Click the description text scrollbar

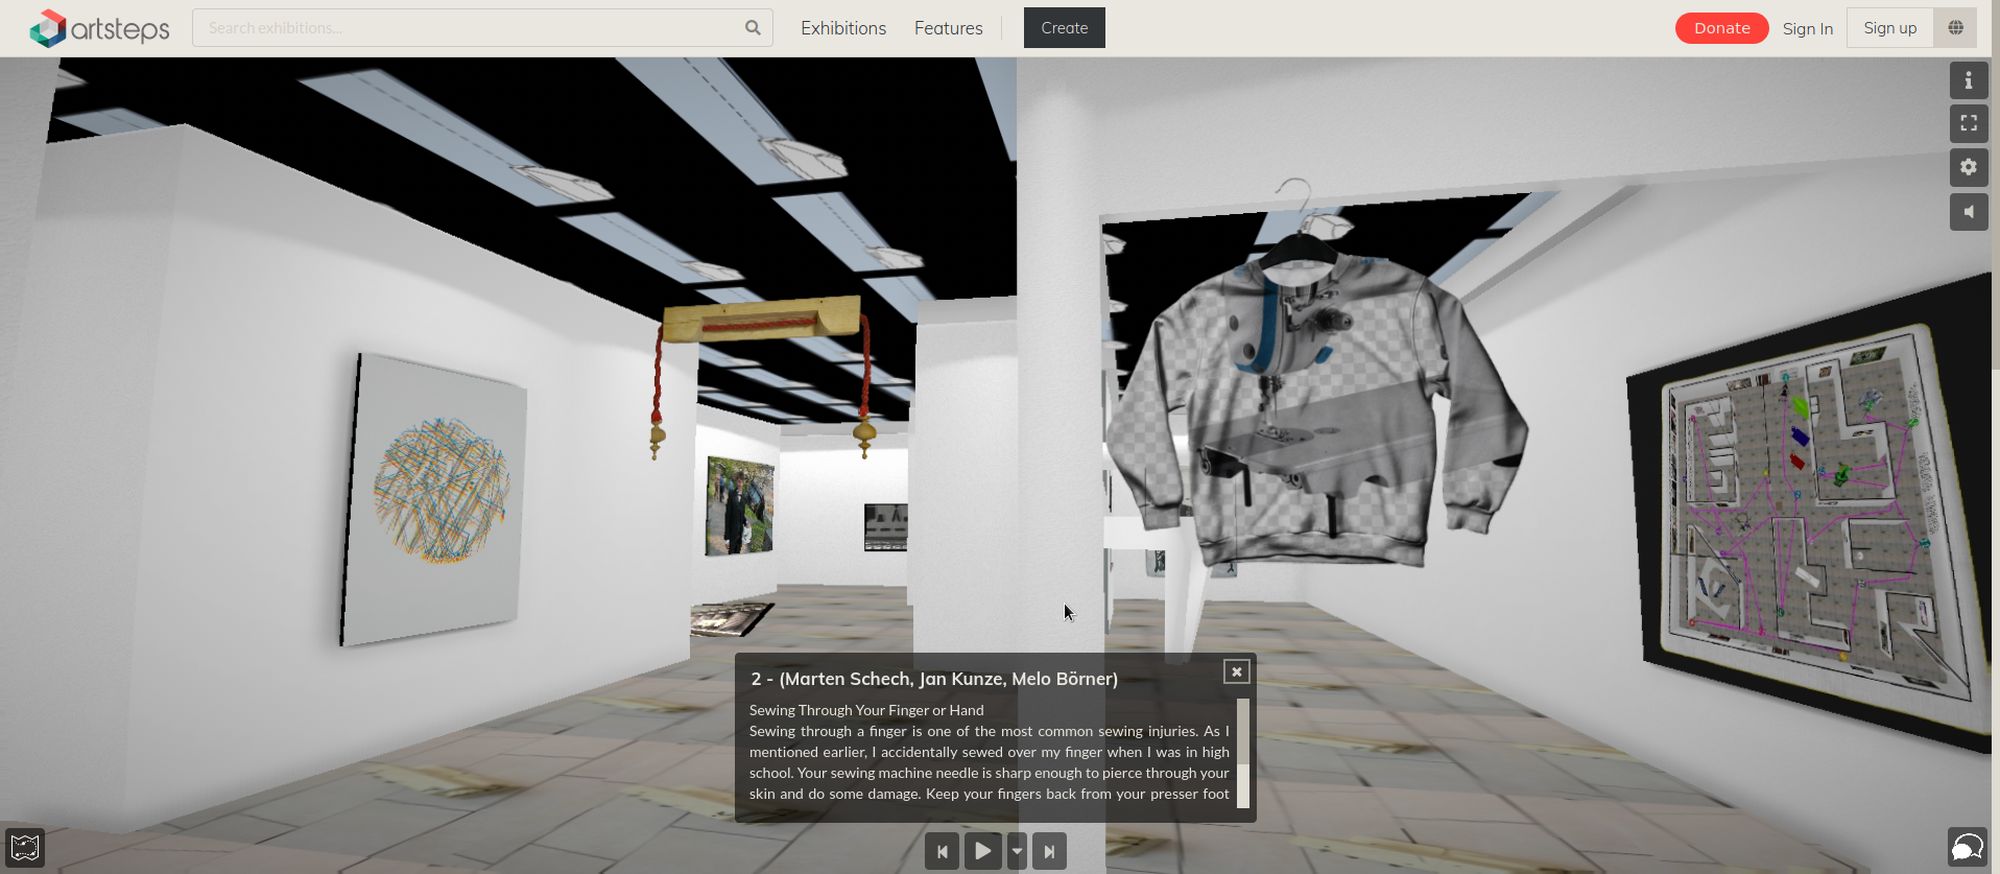[1243, 752]
